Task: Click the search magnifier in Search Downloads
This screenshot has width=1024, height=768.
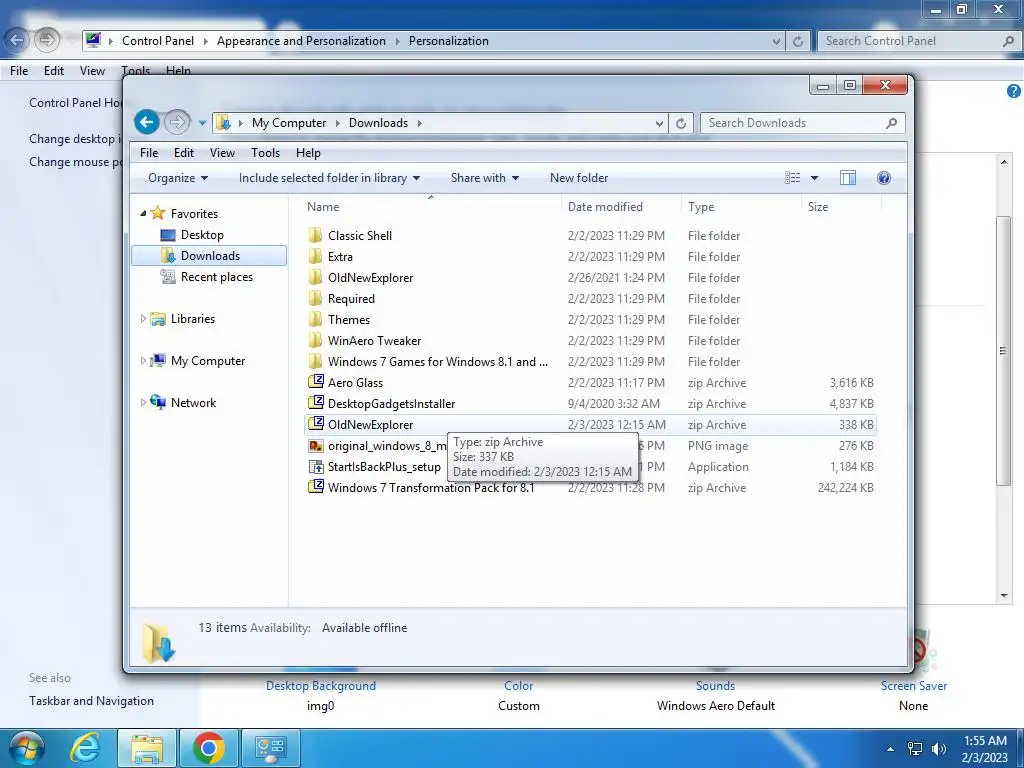Action: [891, 123]
